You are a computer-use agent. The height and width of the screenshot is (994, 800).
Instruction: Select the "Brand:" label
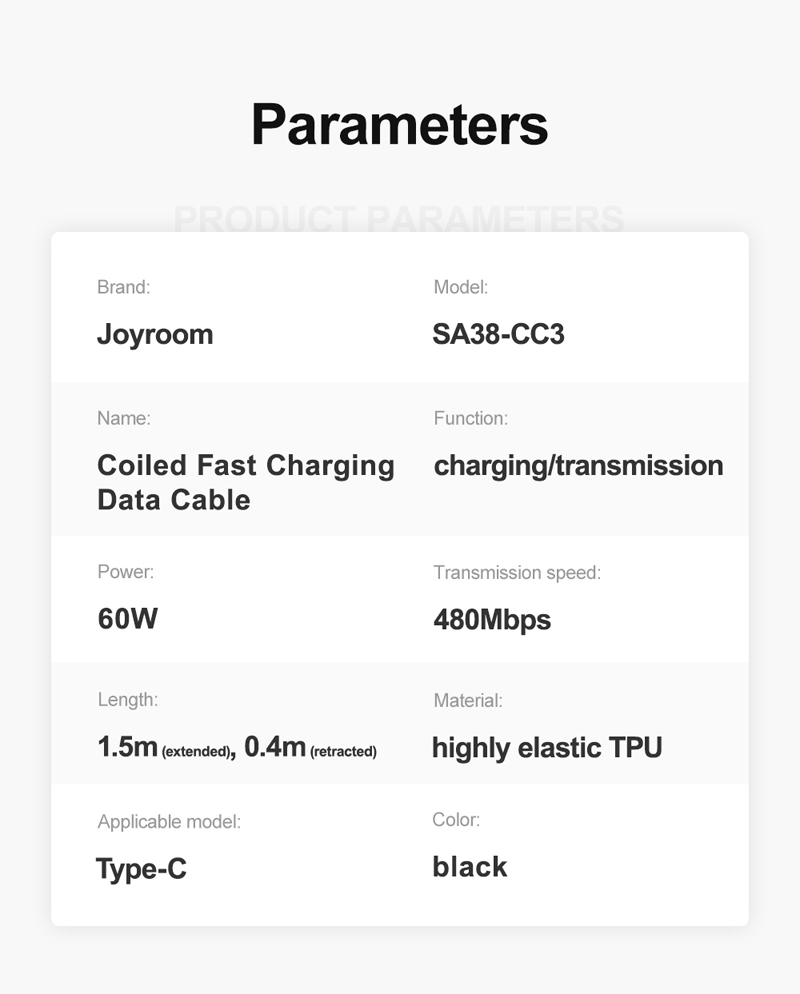[x=123, y=288]
